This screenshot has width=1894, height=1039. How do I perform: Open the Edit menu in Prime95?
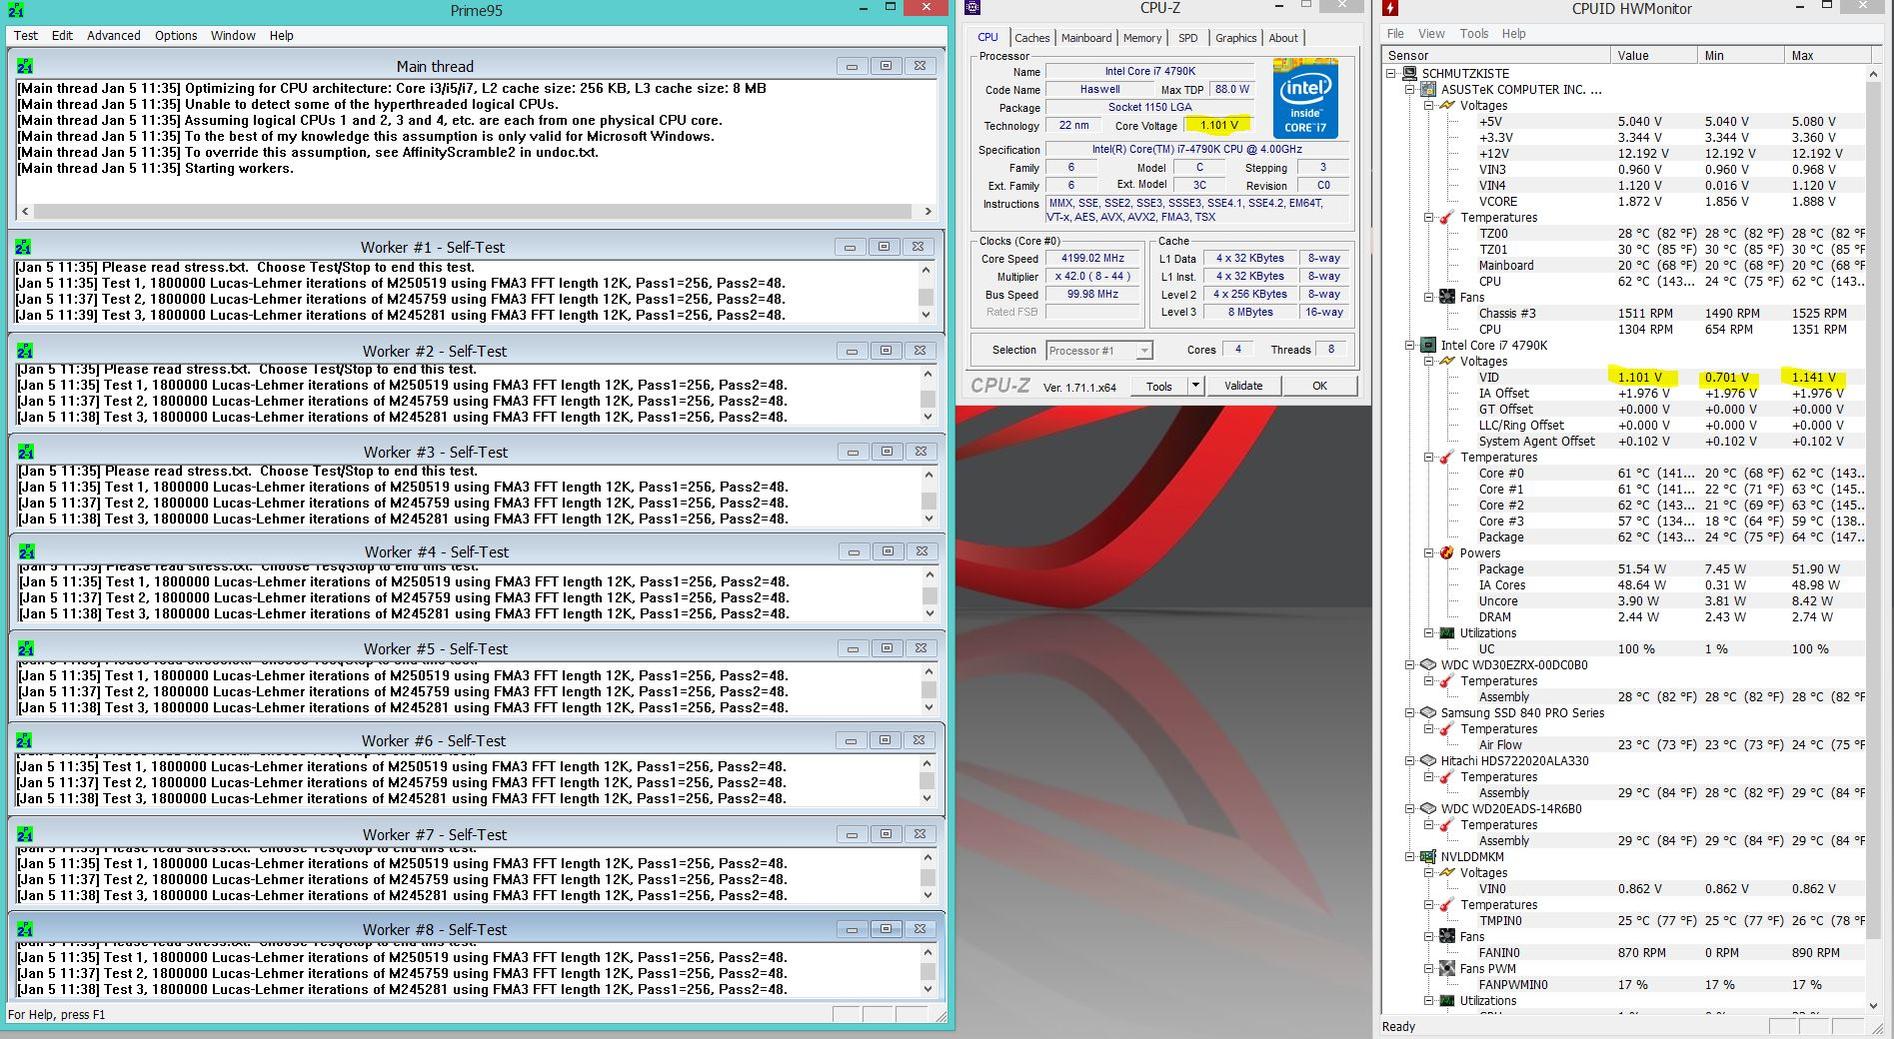click(62, 35)
